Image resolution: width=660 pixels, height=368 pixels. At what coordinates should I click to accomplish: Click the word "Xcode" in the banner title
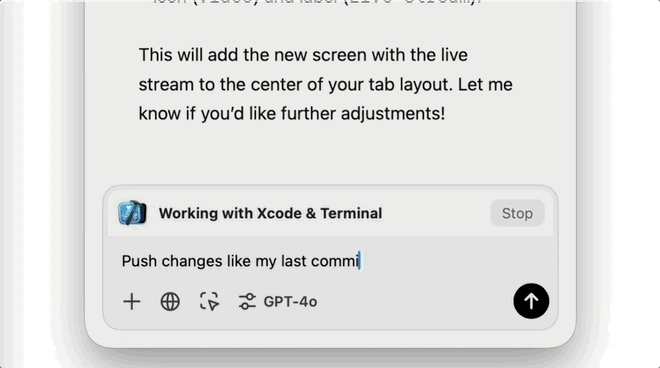pyautogui.click(x=279, y=213)
